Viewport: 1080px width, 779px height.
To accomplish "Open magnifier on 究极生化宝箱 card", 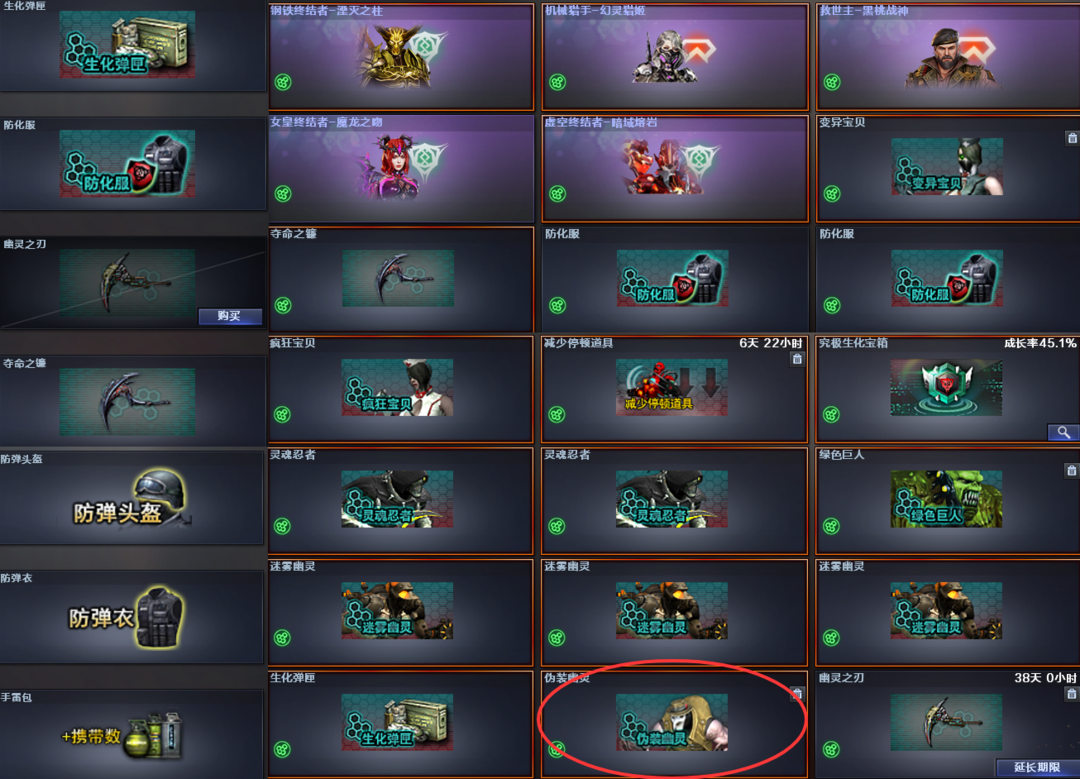I will pos(1063,433).
